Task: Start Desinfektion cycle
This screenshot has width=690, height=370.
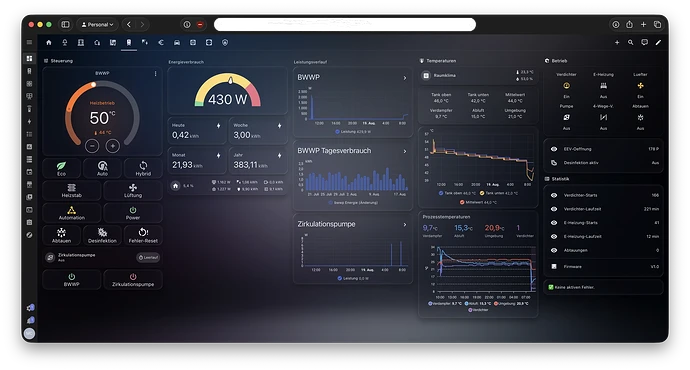Action: [x=102, y=235]
